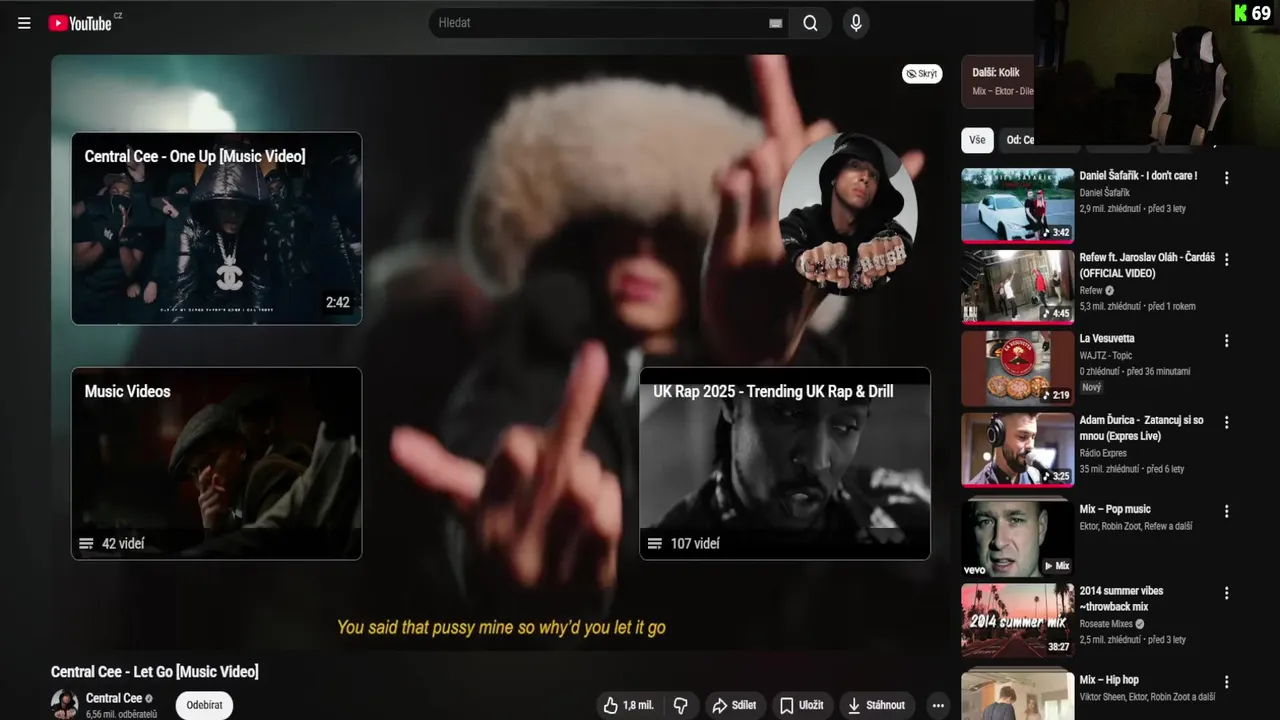Screen dimensions: 1280x720
Task: Click '42 videí' playlist count label
Action: pos(123,544)
